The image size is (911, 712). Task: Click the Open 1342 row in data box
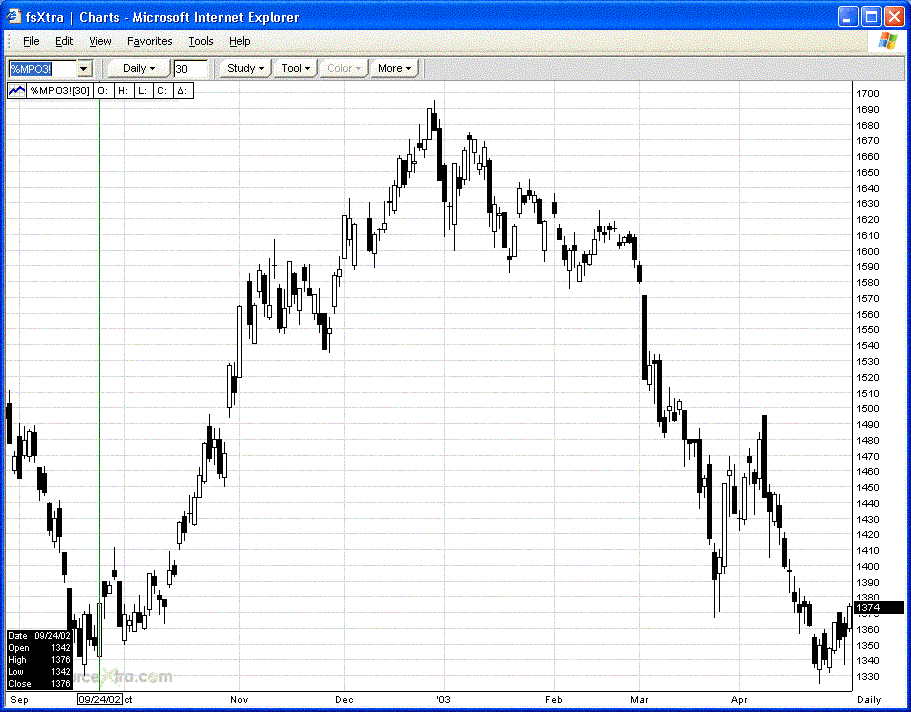pos(40,647)
